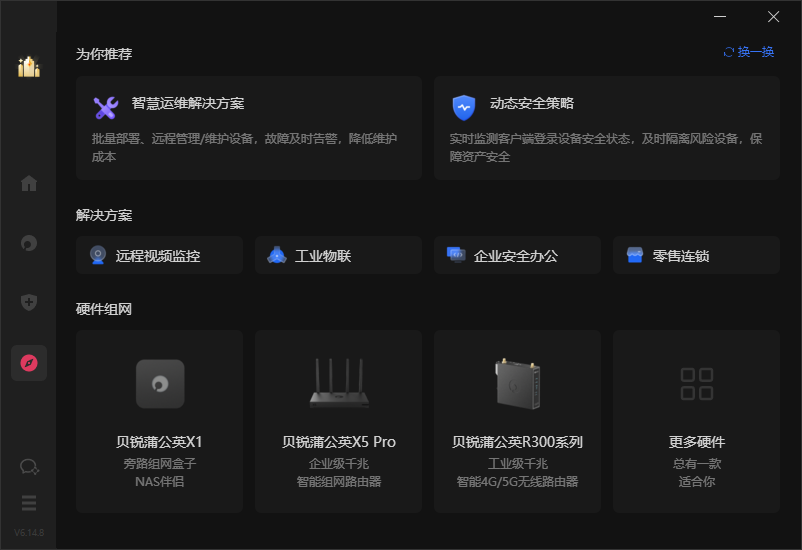The height and width of the screenshot is (550, 802).
Task: Open the 零售连锁 solution
Action: click(x=696, y=255)
